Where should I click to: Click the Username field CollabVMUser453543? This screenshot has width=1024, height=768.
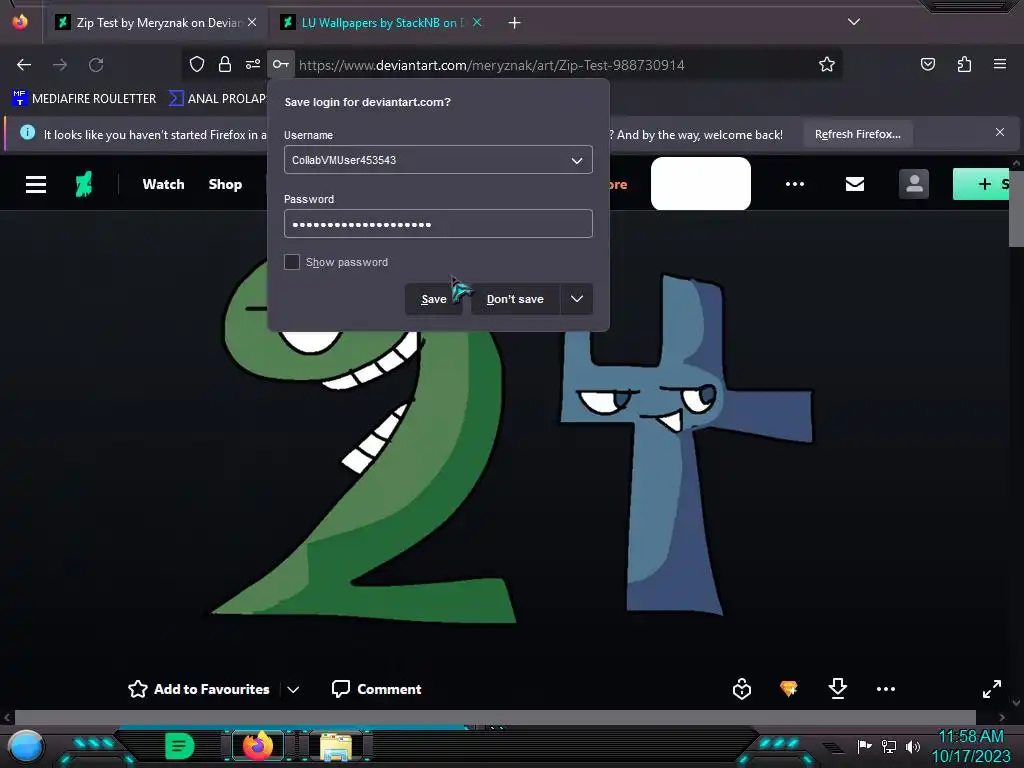click(438, 160)
